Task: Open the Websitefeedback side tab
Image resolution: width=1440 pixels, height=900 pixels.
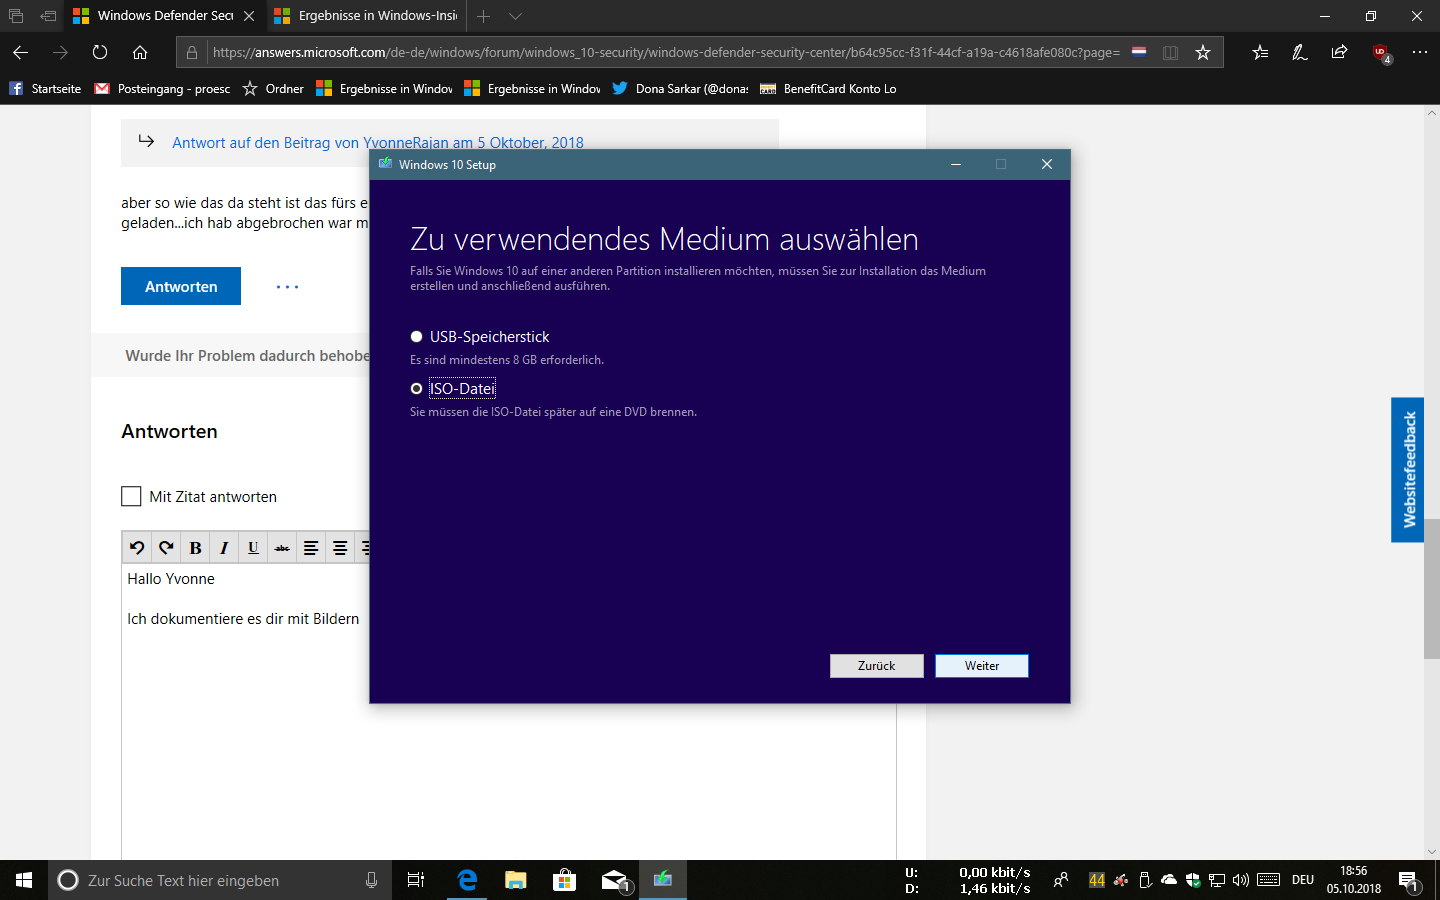Action: tap(1408, 470)
